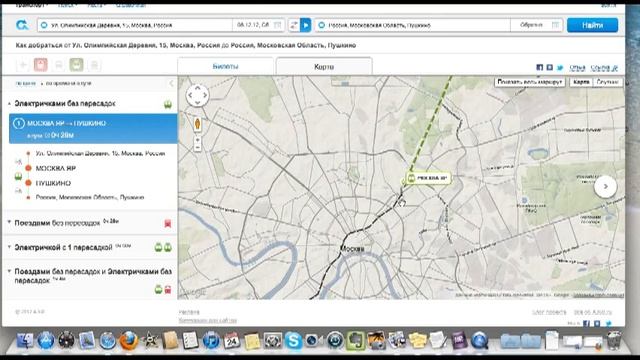Expand Поездами без пересадок и Электричками section
Image resolution: width=640 pixels, height=360 pixels.
pyautogui.click(x=9, y=271)
